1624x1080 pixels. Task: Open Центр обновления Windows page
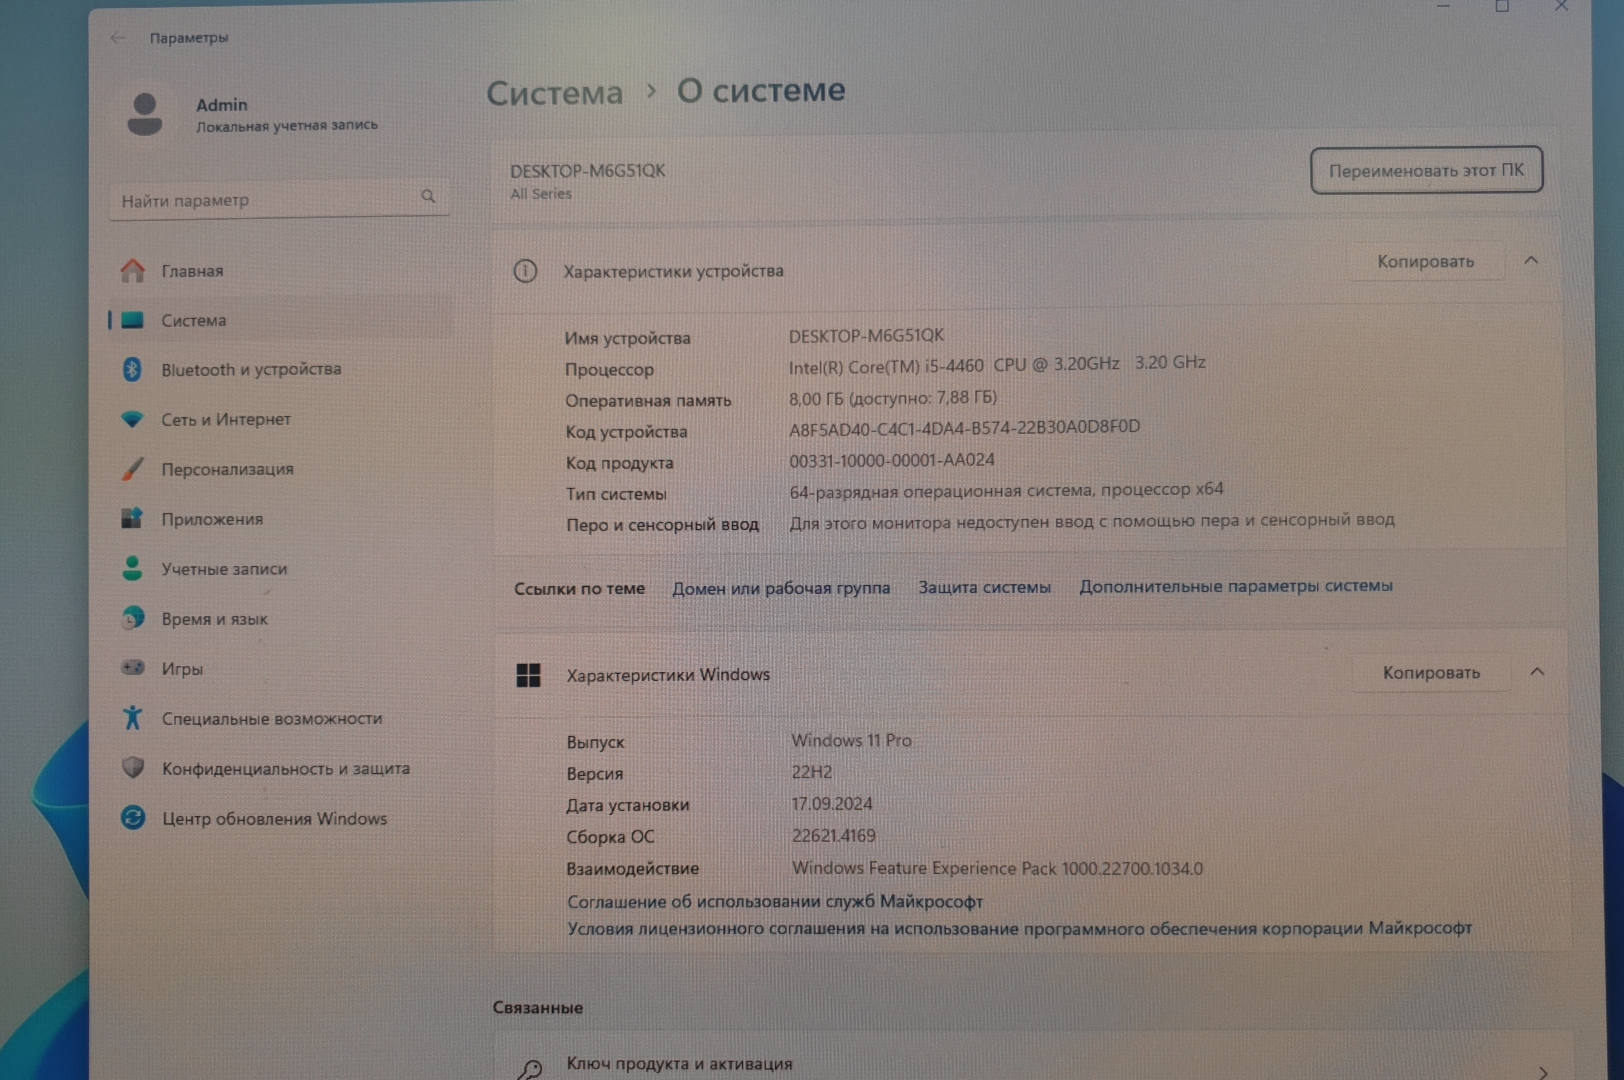tap(274, 819)
